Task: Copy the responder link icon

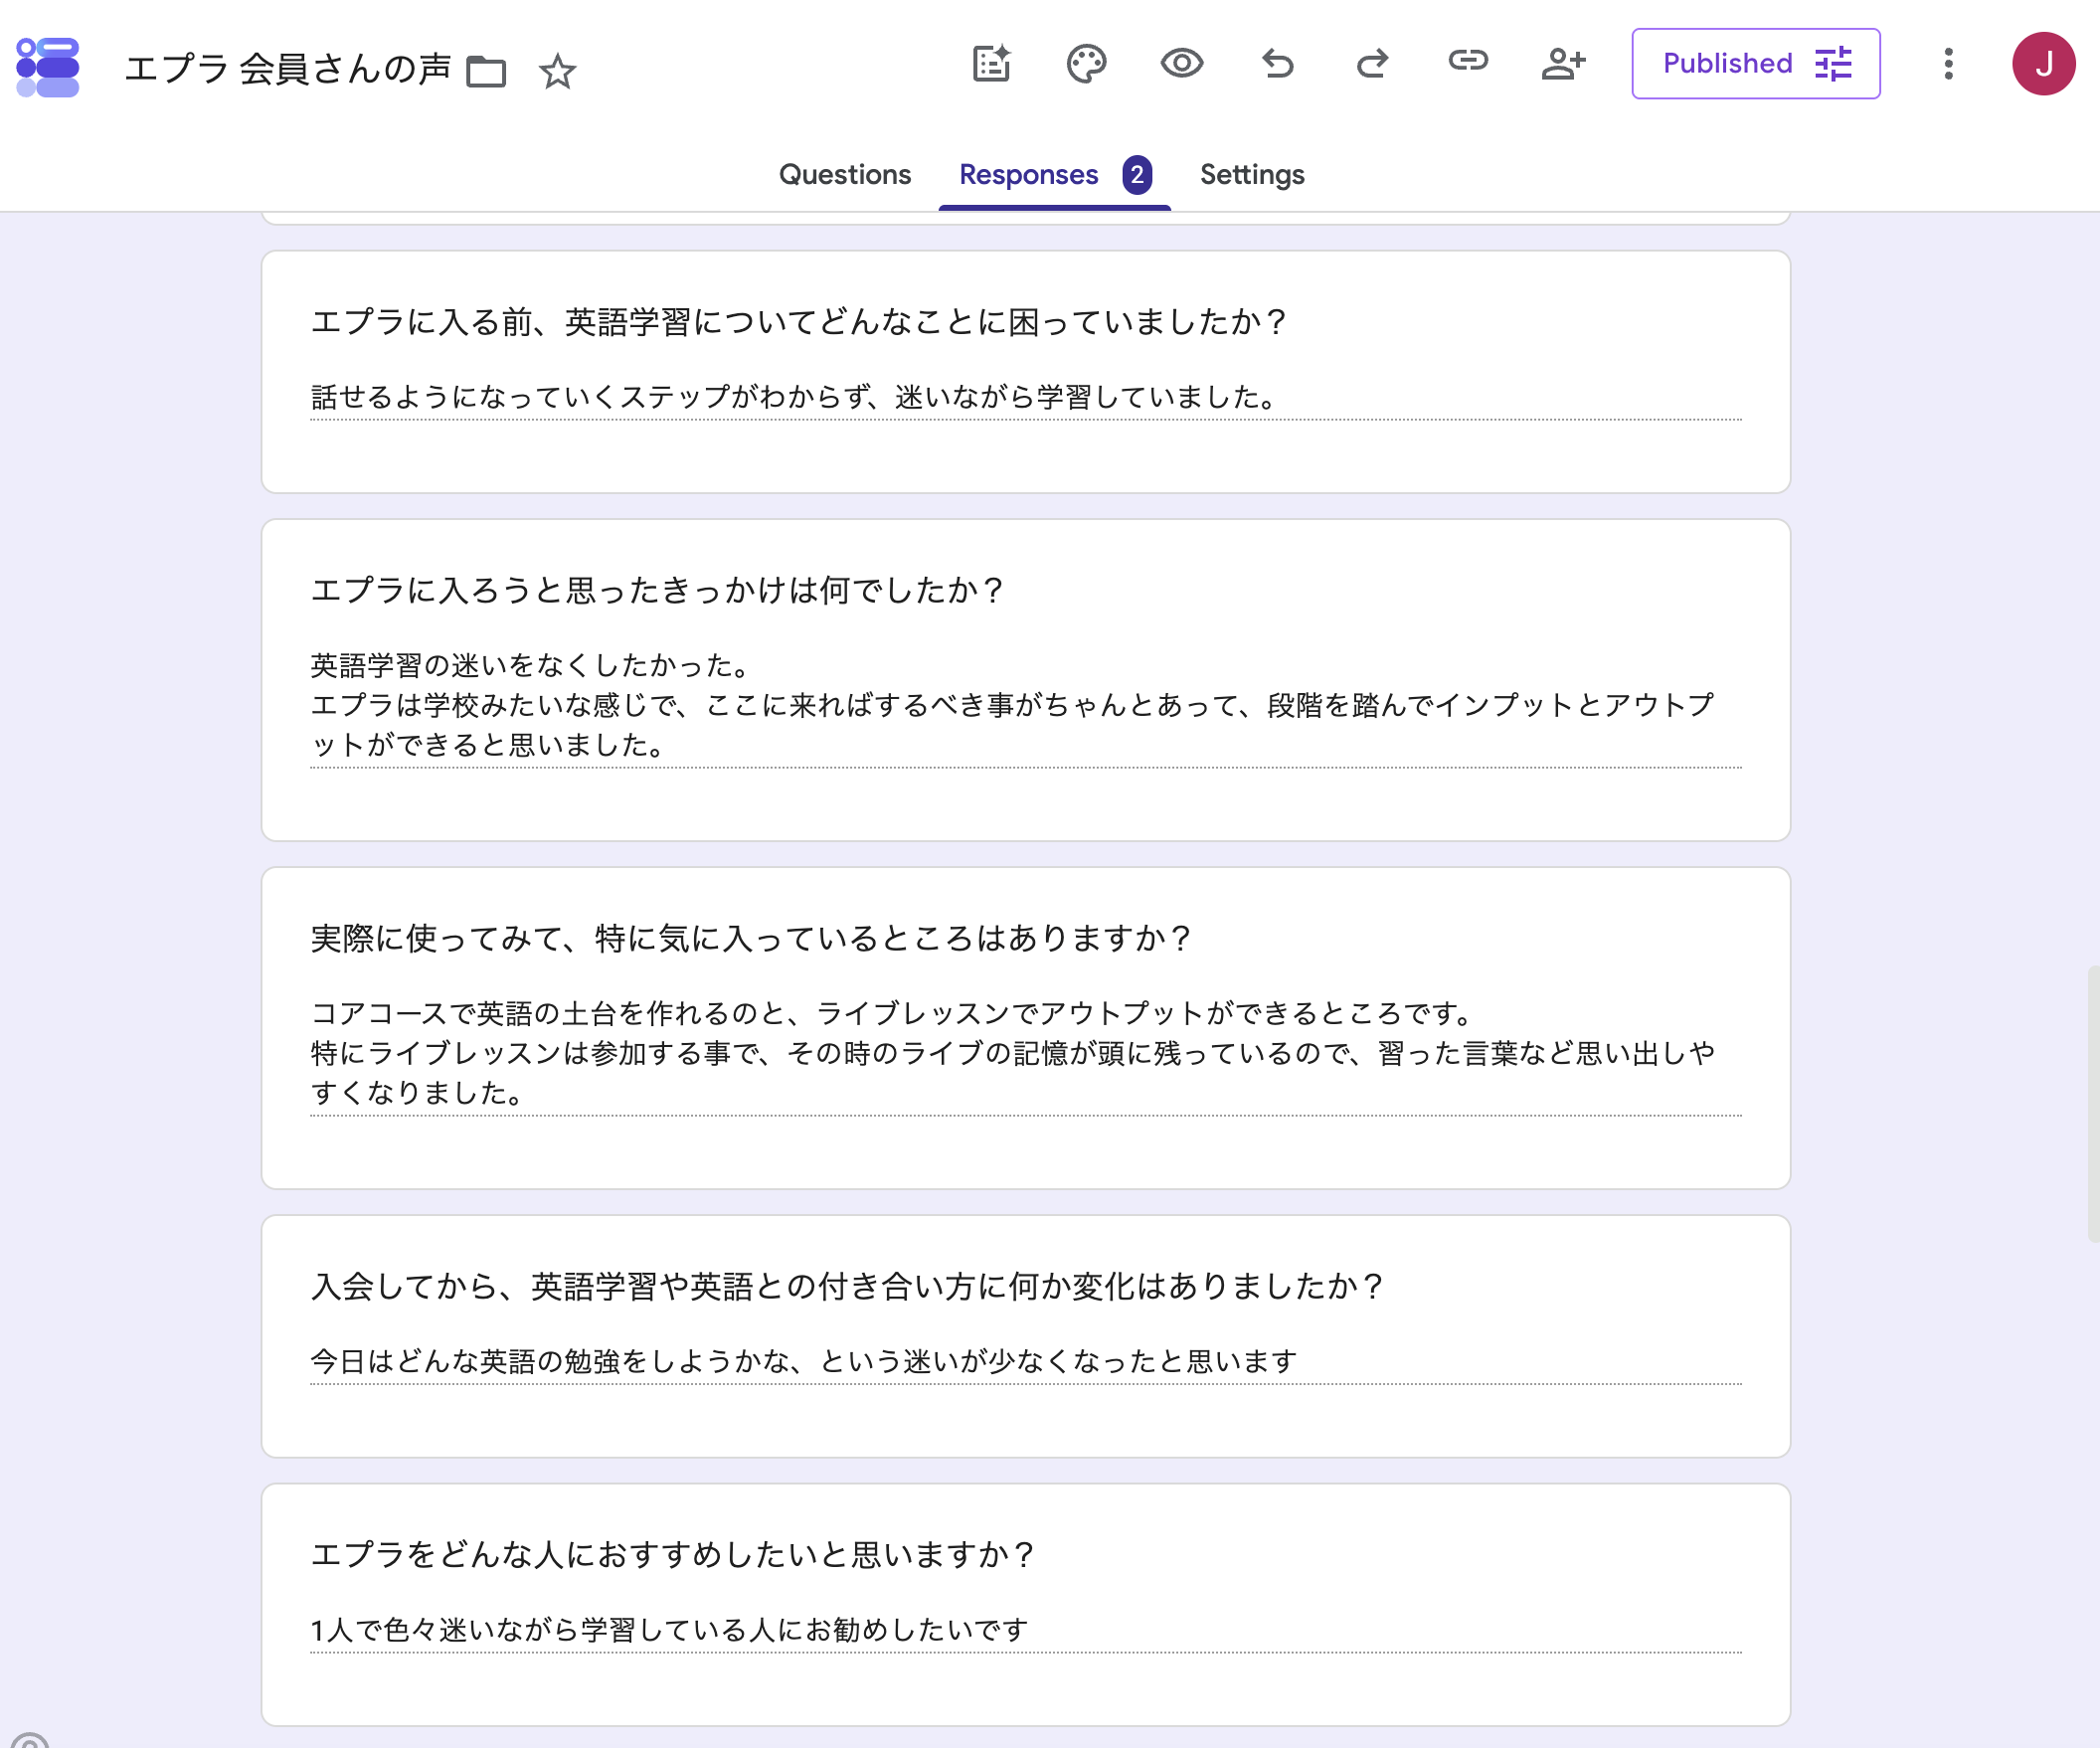Action: click(x=1467, y=62)
